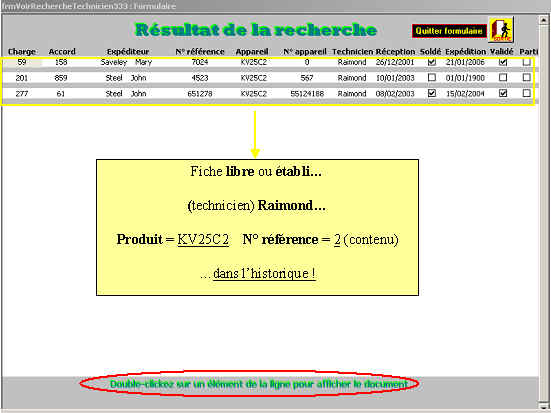Click the device number 55124188

pos(307,93)
